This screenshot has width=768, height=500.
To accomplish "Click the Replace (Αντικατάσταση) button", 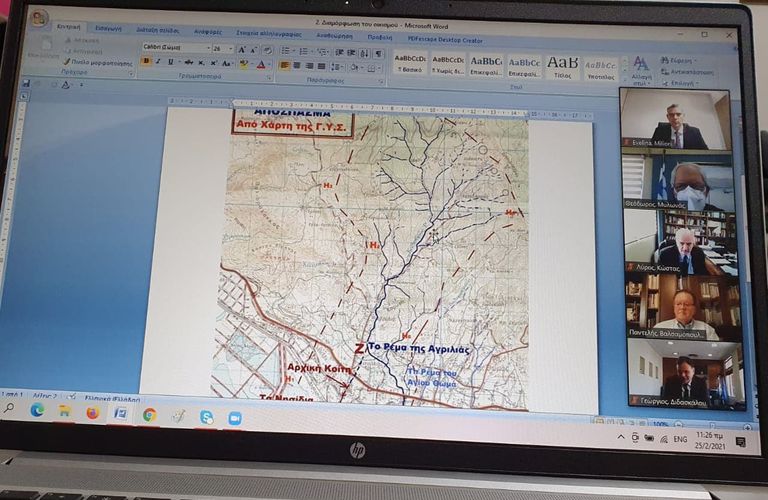I will pyautogui.click(x=687, y=72).
